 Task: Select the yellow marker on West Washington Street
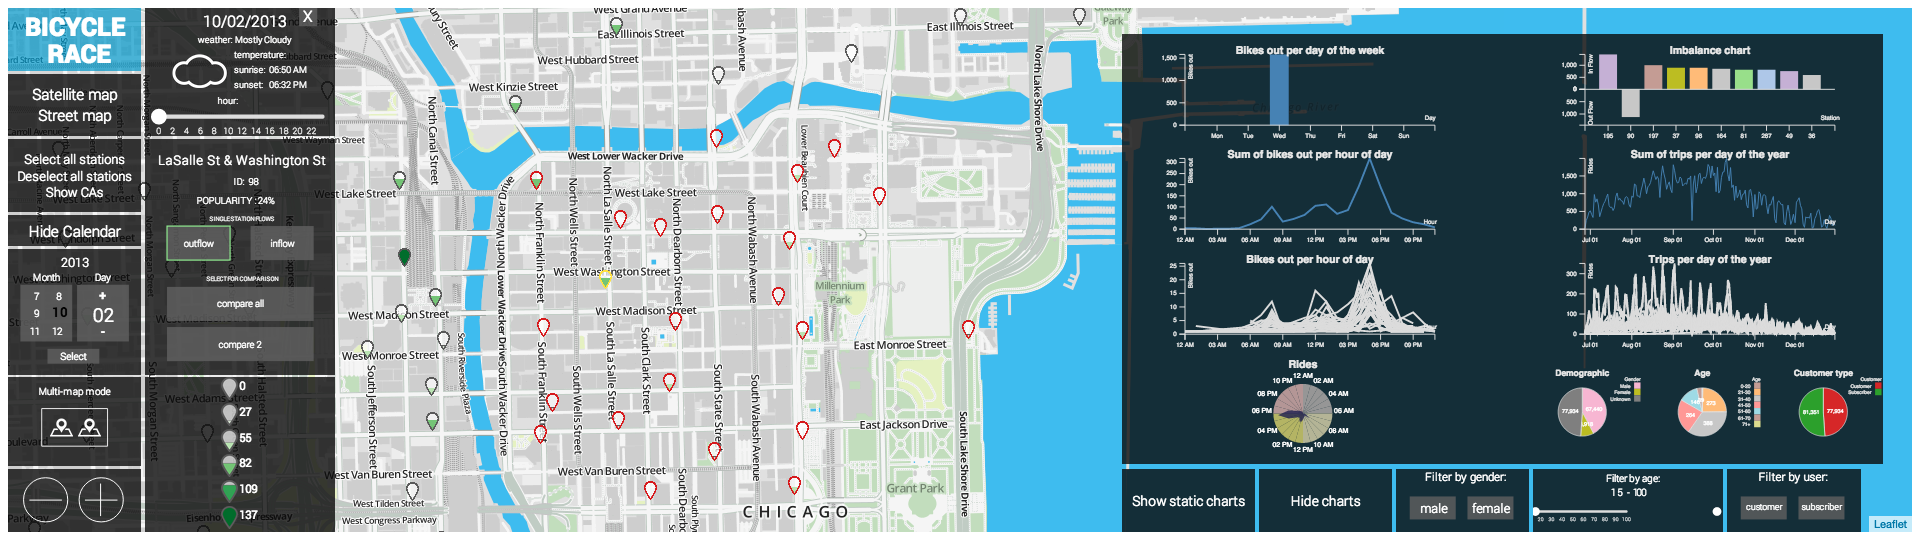click(605, 279)
